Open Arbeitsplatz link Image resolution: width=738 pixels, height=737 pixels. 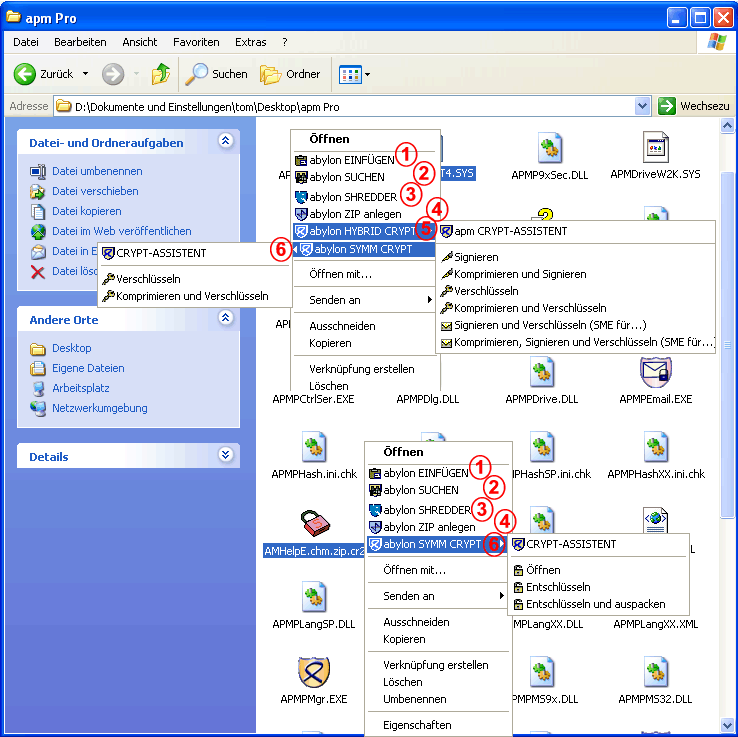80,388
